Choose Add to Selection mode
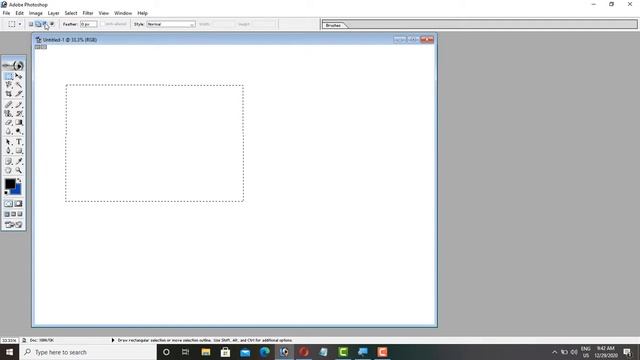Screen dimensions: 640x360 coord(38,24)
